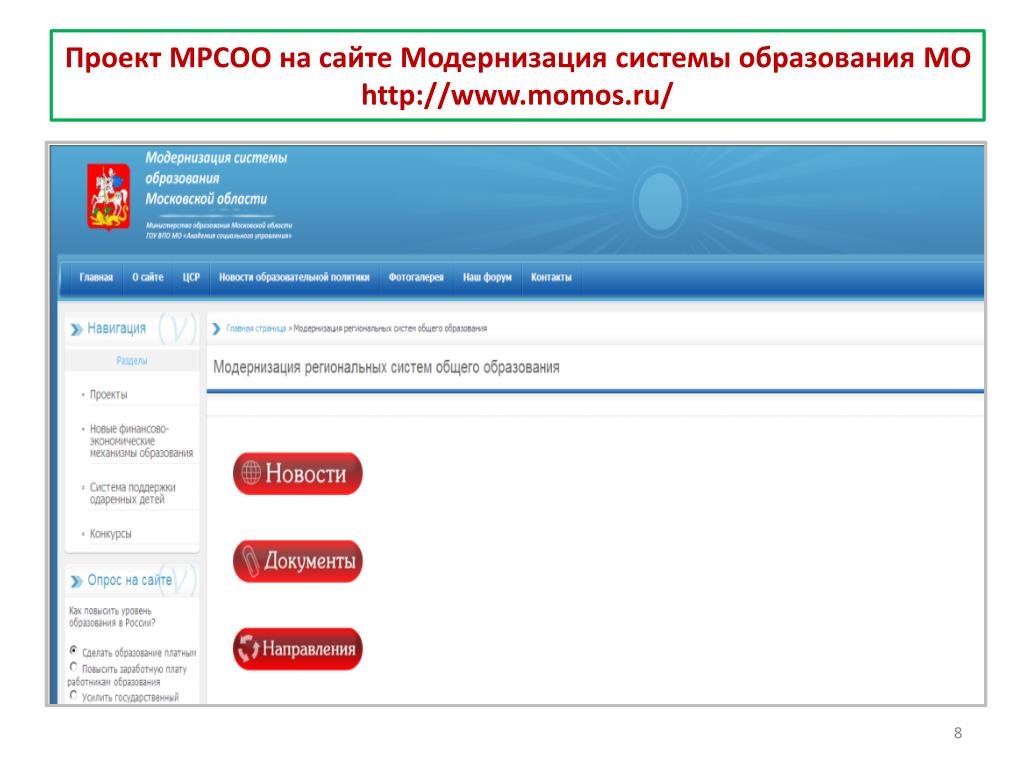Click the red Новости button
The image size is (1024, 768).
[x=298, y=473]
